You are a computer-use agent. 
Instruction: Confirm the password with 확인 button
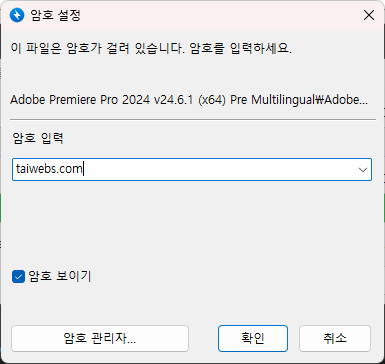coord(253,338)
